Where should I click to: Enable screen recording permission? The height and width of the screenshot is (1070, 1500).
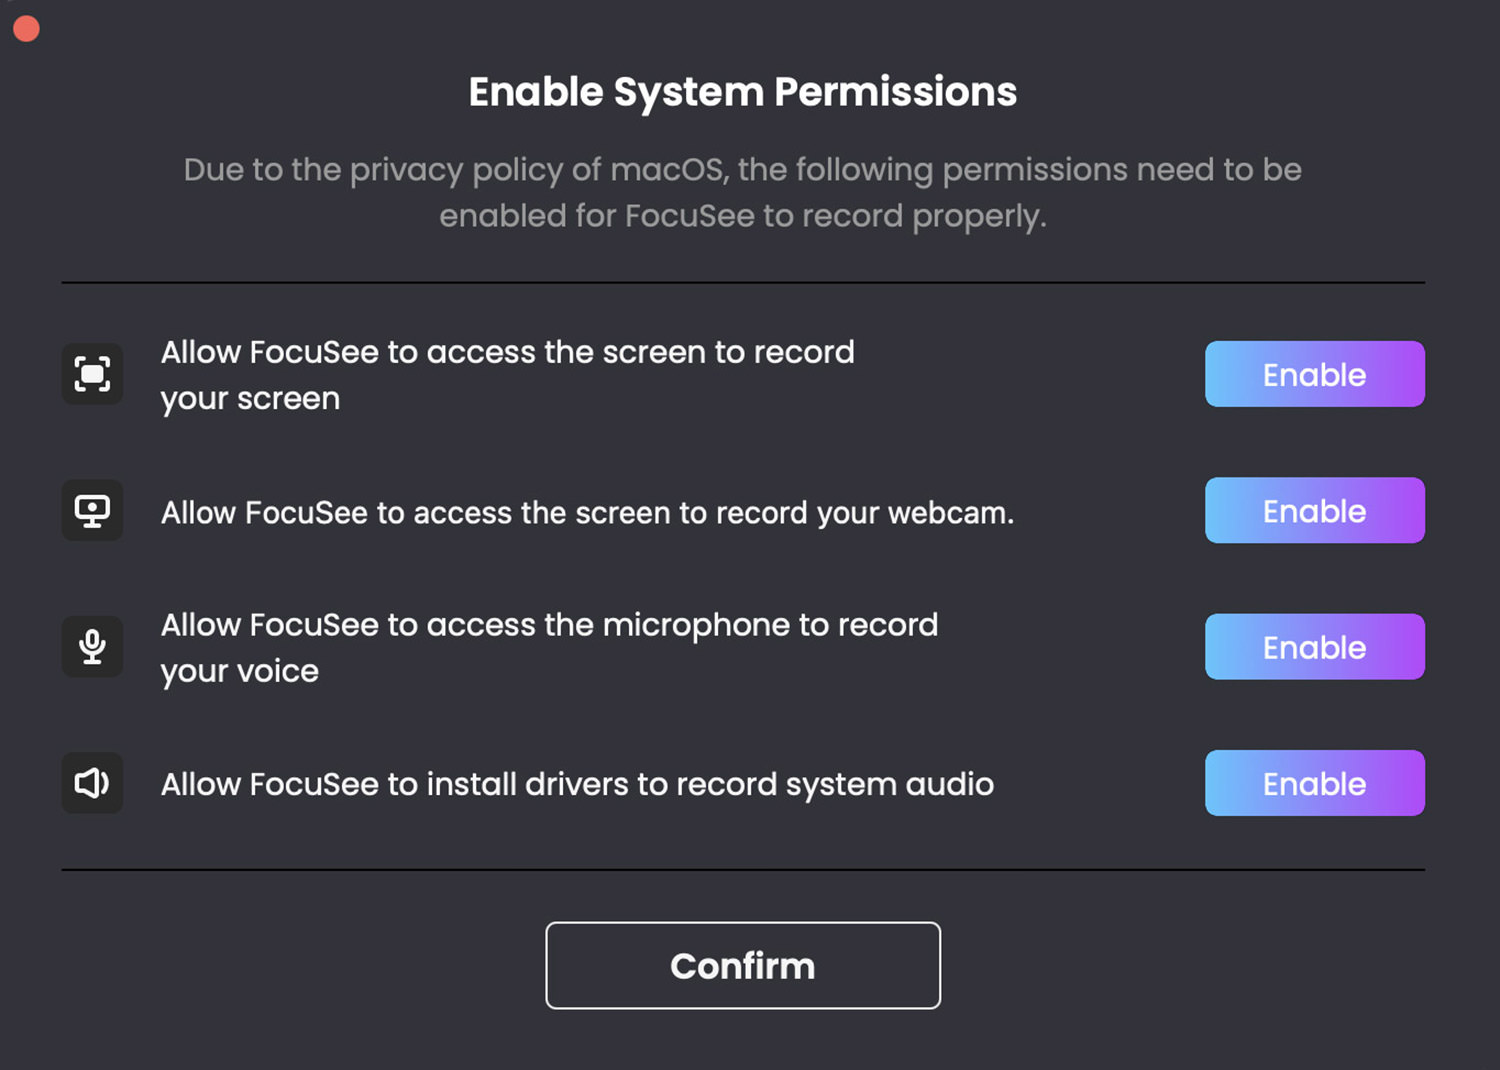[1314, 374]
